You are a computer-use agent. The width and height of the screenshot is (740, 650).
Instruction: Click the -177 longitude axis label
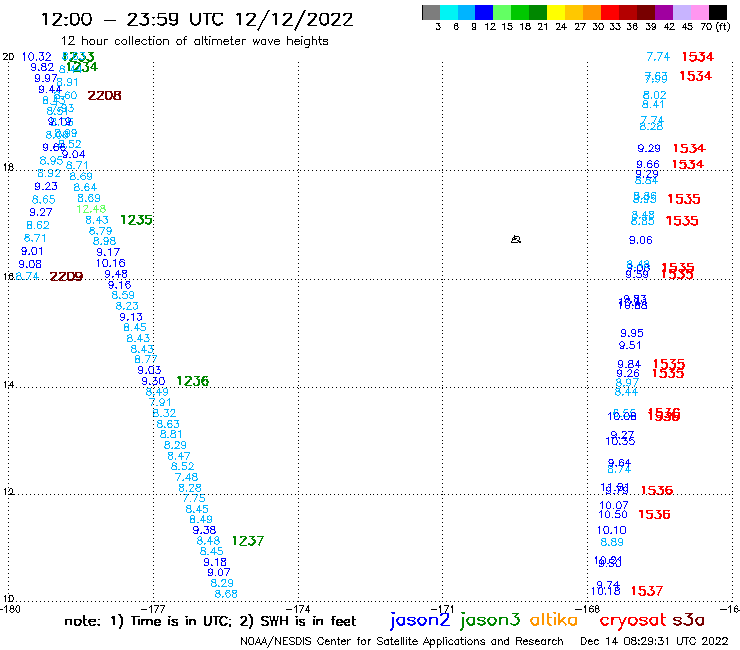pos(154,609)
